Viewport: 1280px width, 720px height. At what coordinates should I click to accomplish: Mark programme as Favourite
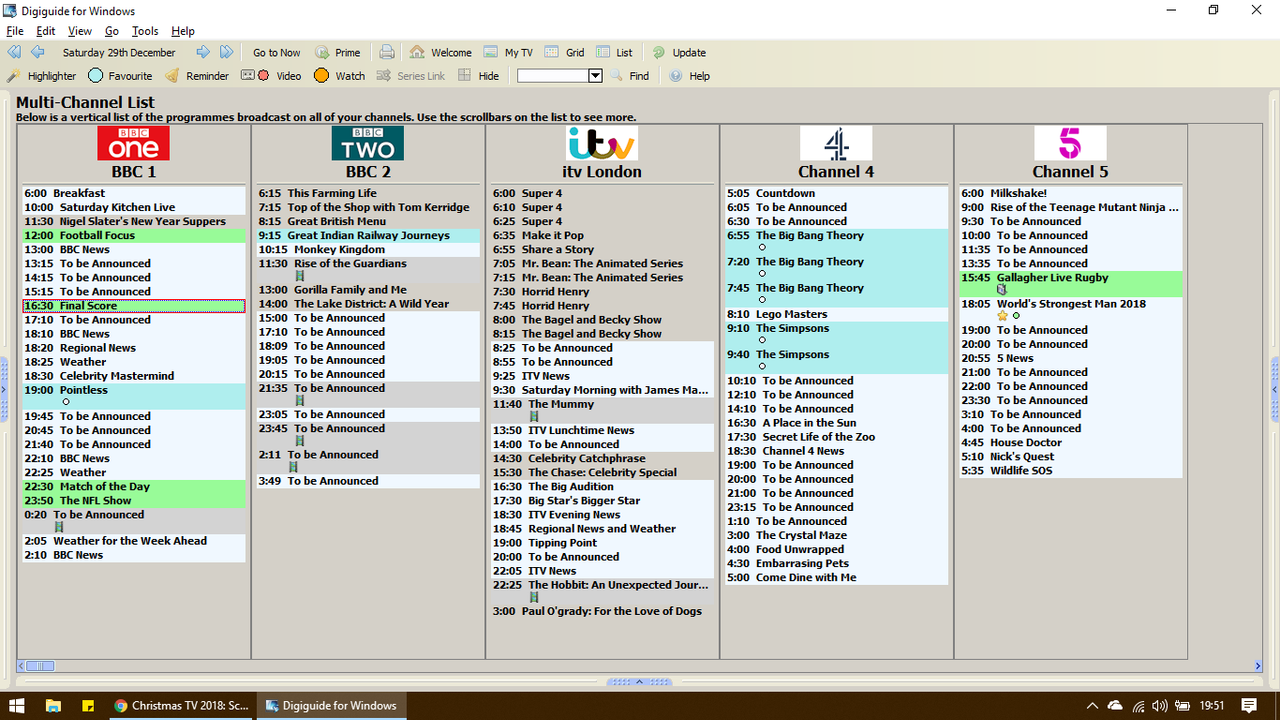click(120, 75)
